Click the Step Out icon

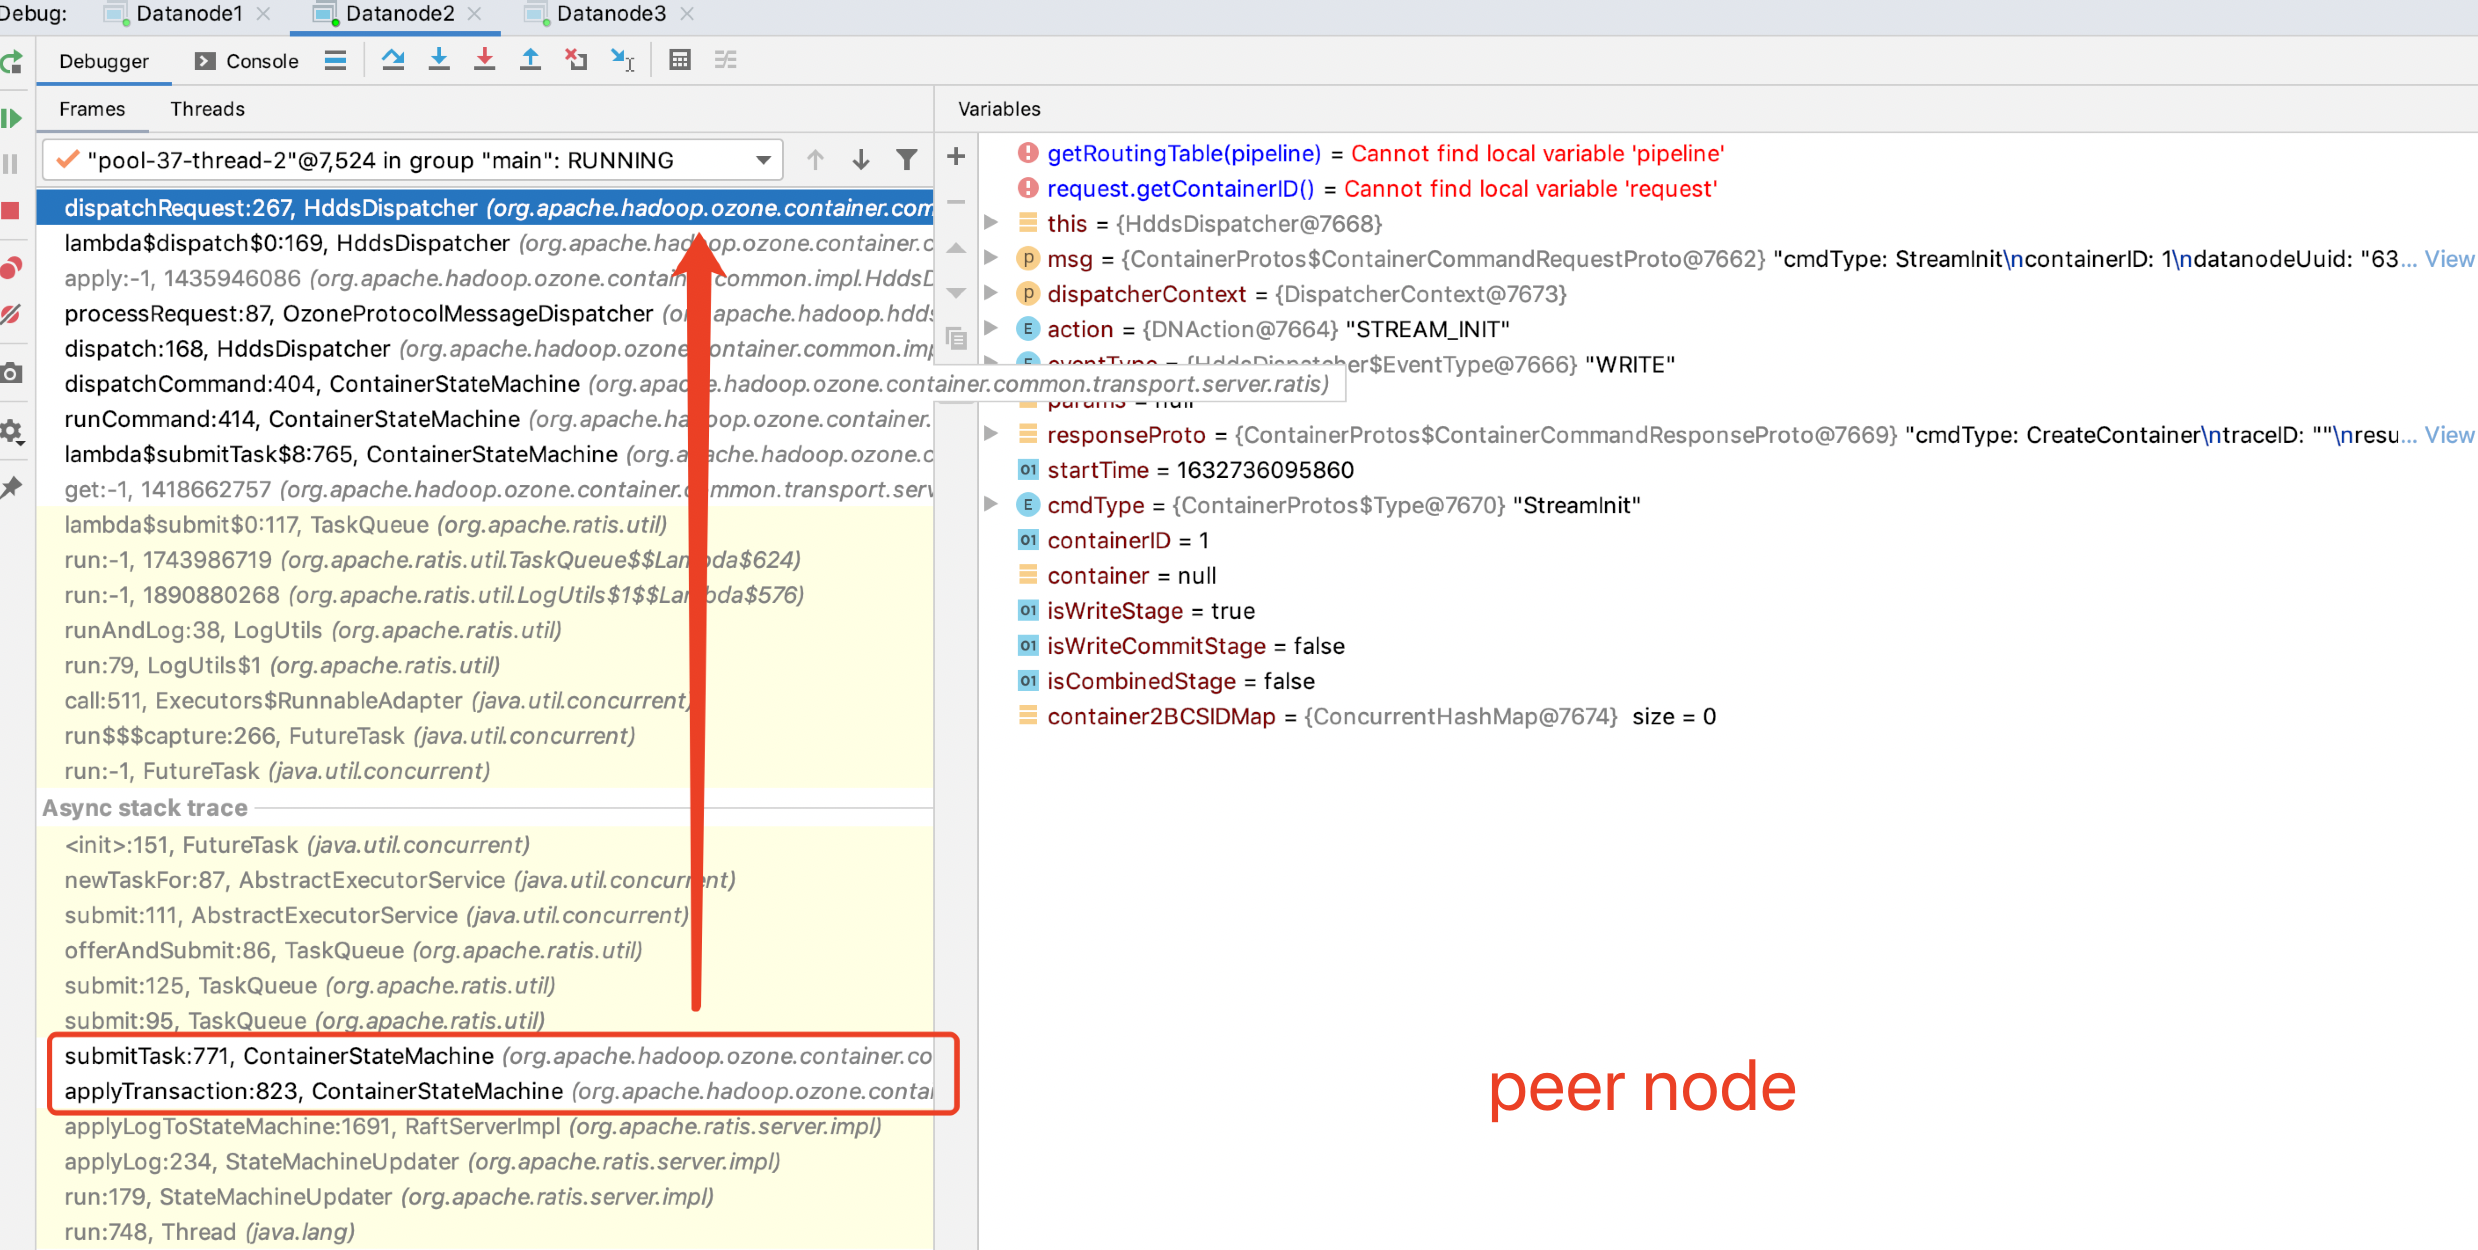coord(531,60)
